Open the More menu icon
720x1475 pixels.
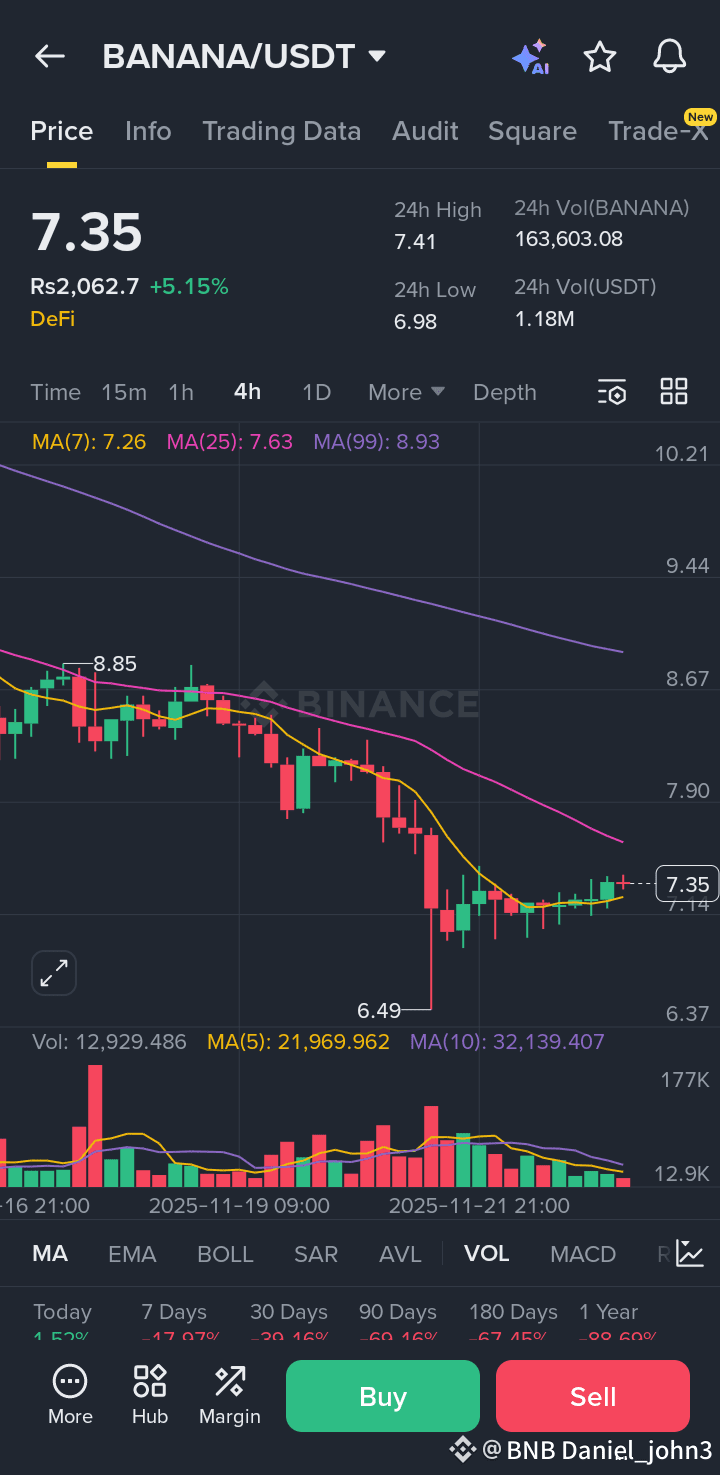pyautogui.click(x=70, y=1396)
